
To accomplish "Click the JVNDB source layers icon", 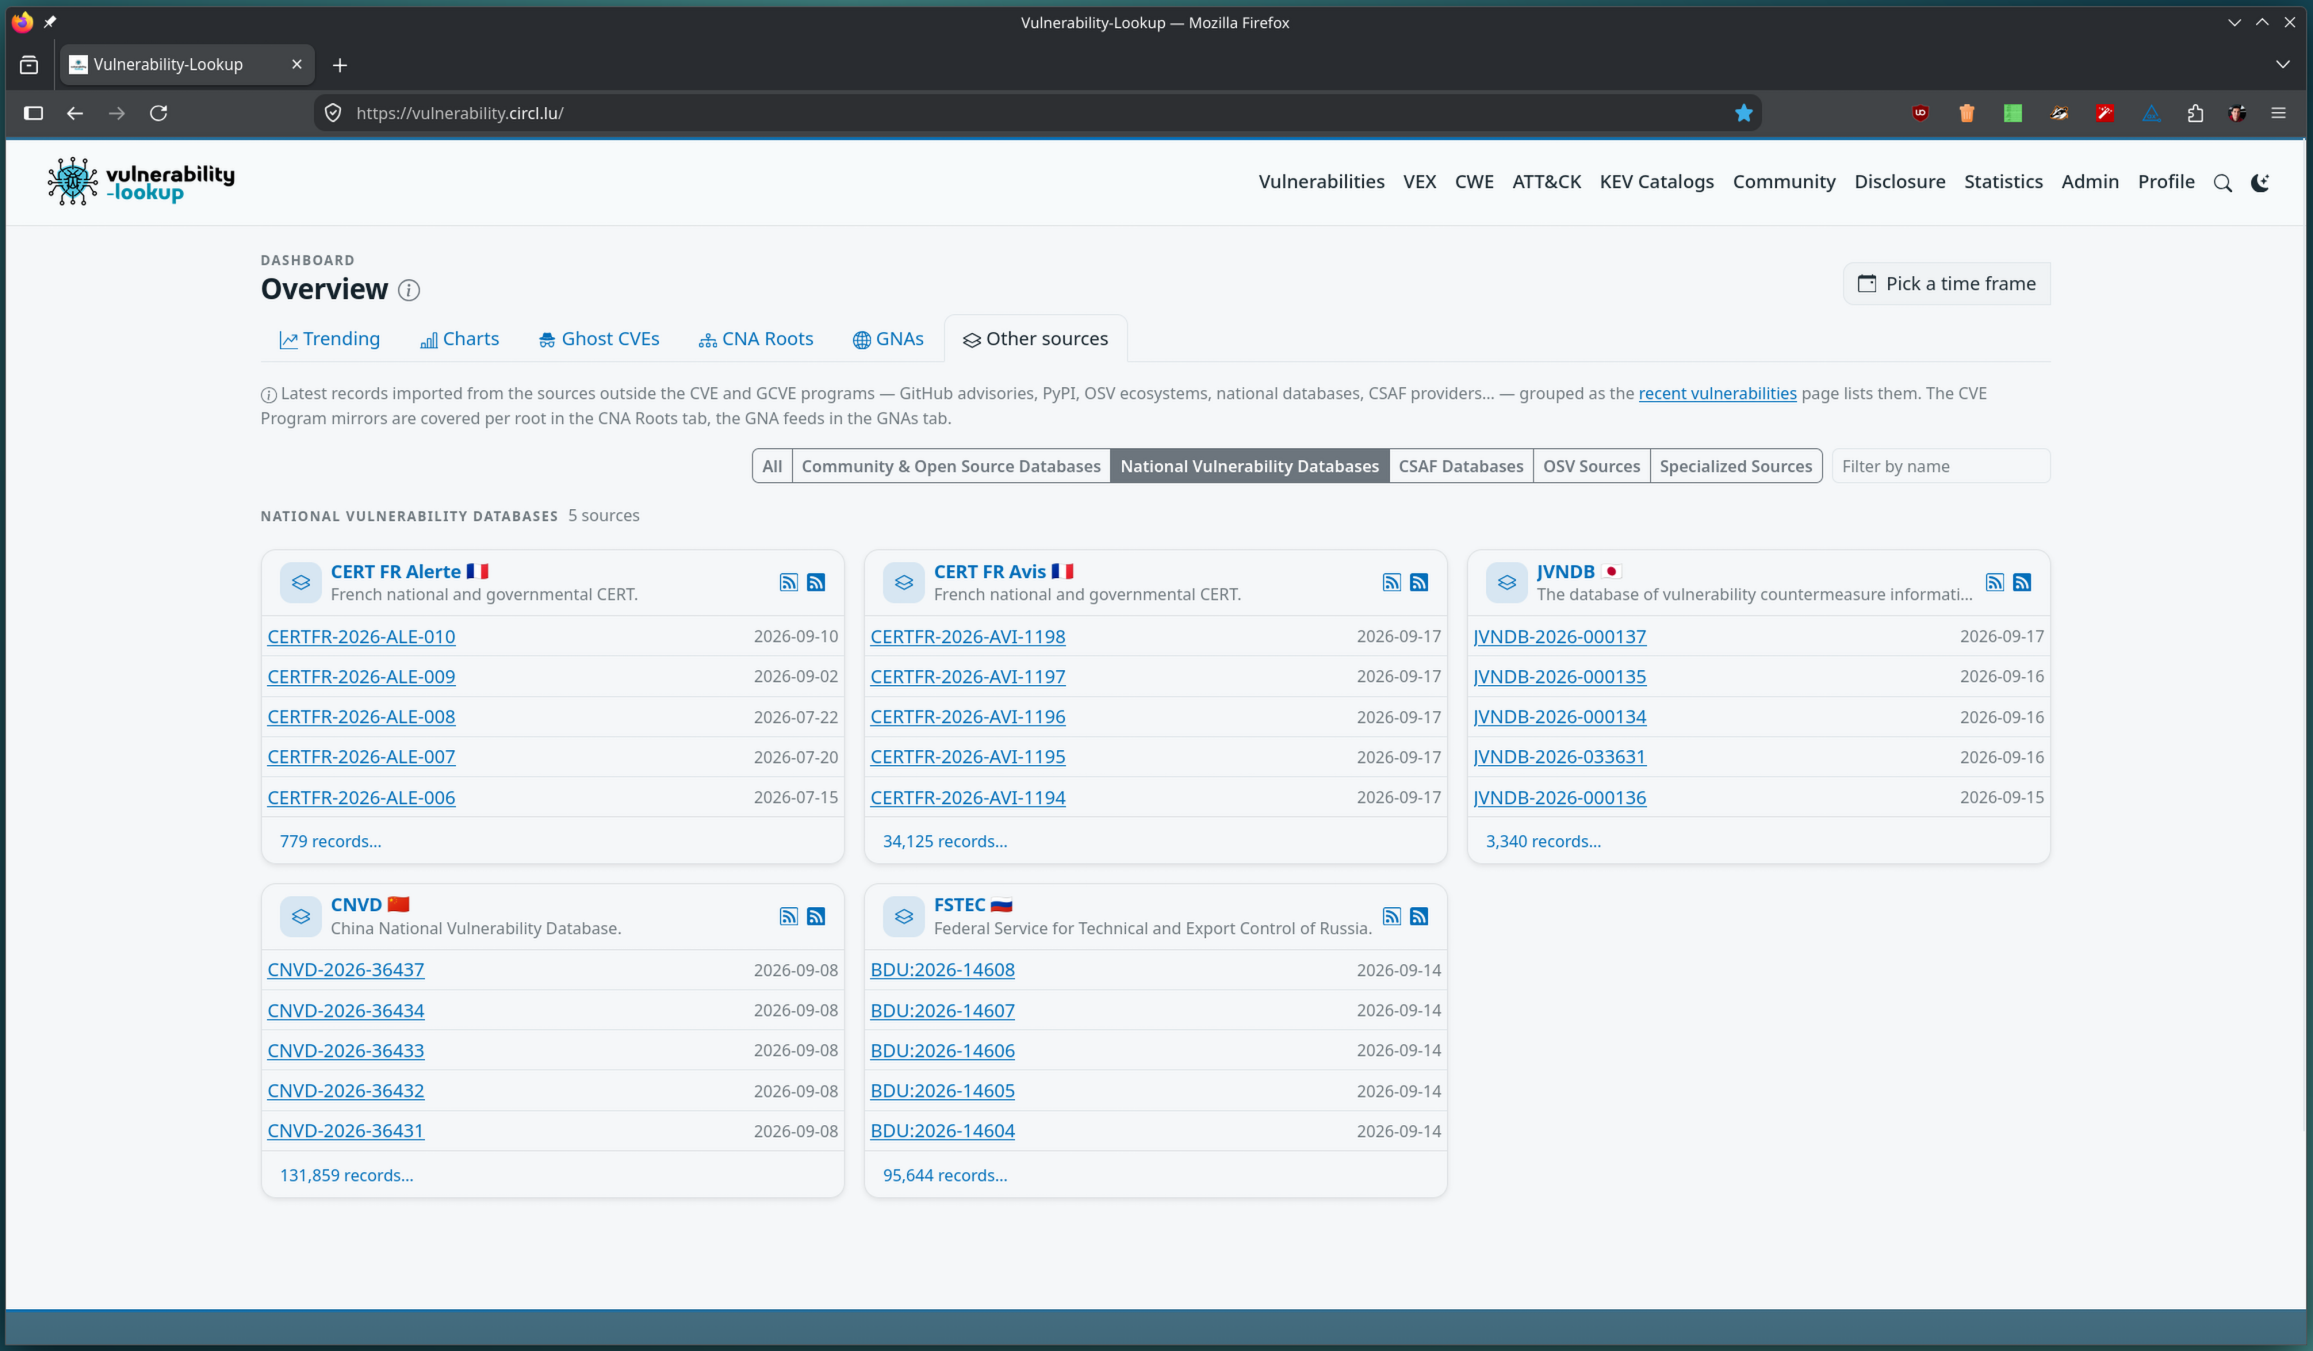I will click(1507, 583).
